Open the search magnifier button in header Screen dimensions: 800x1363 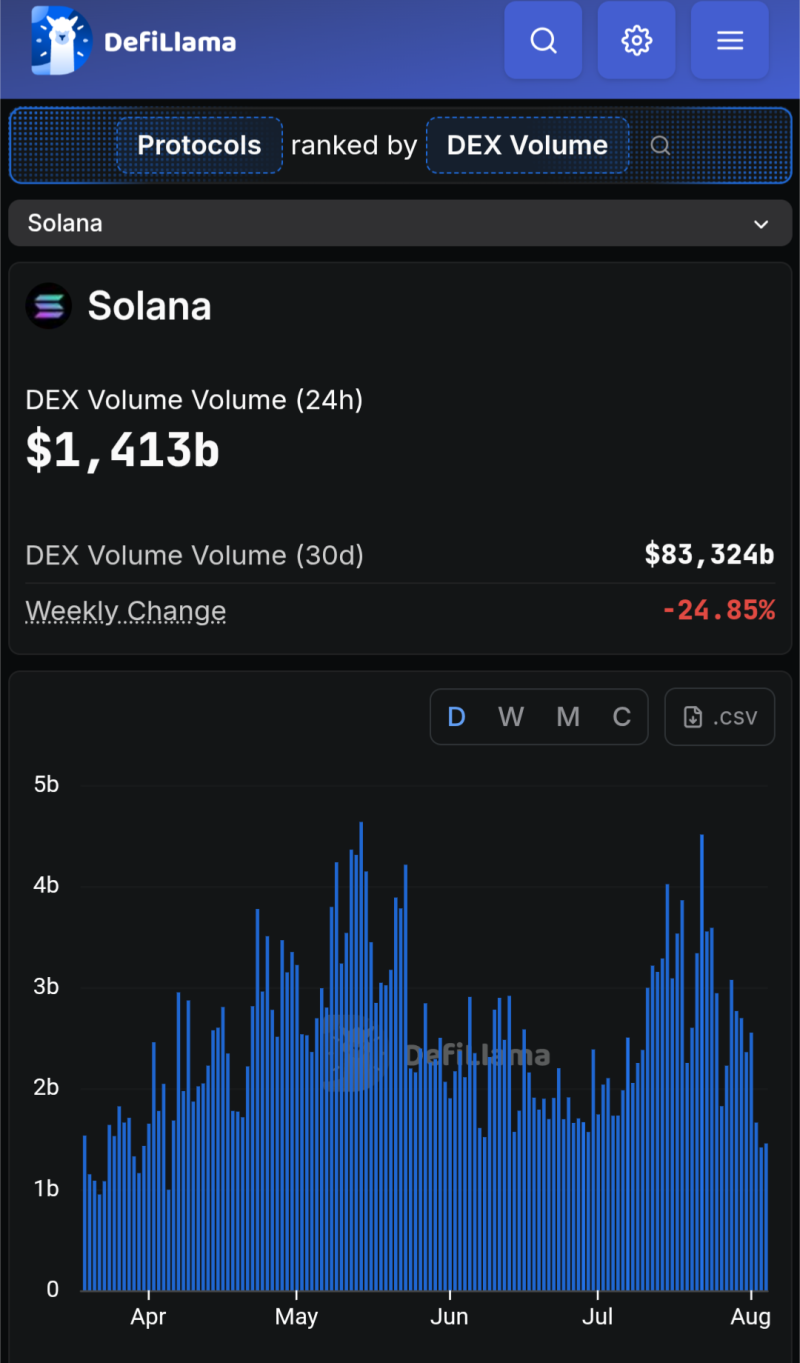click(543, 40)
